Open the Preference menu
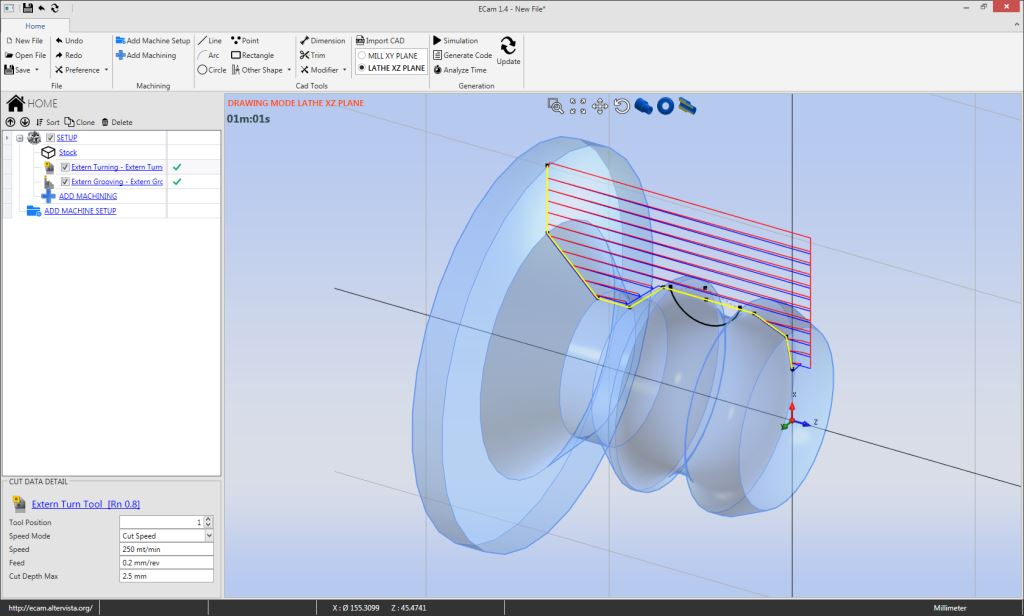1024x616 pixels. [x=82, y=70]
